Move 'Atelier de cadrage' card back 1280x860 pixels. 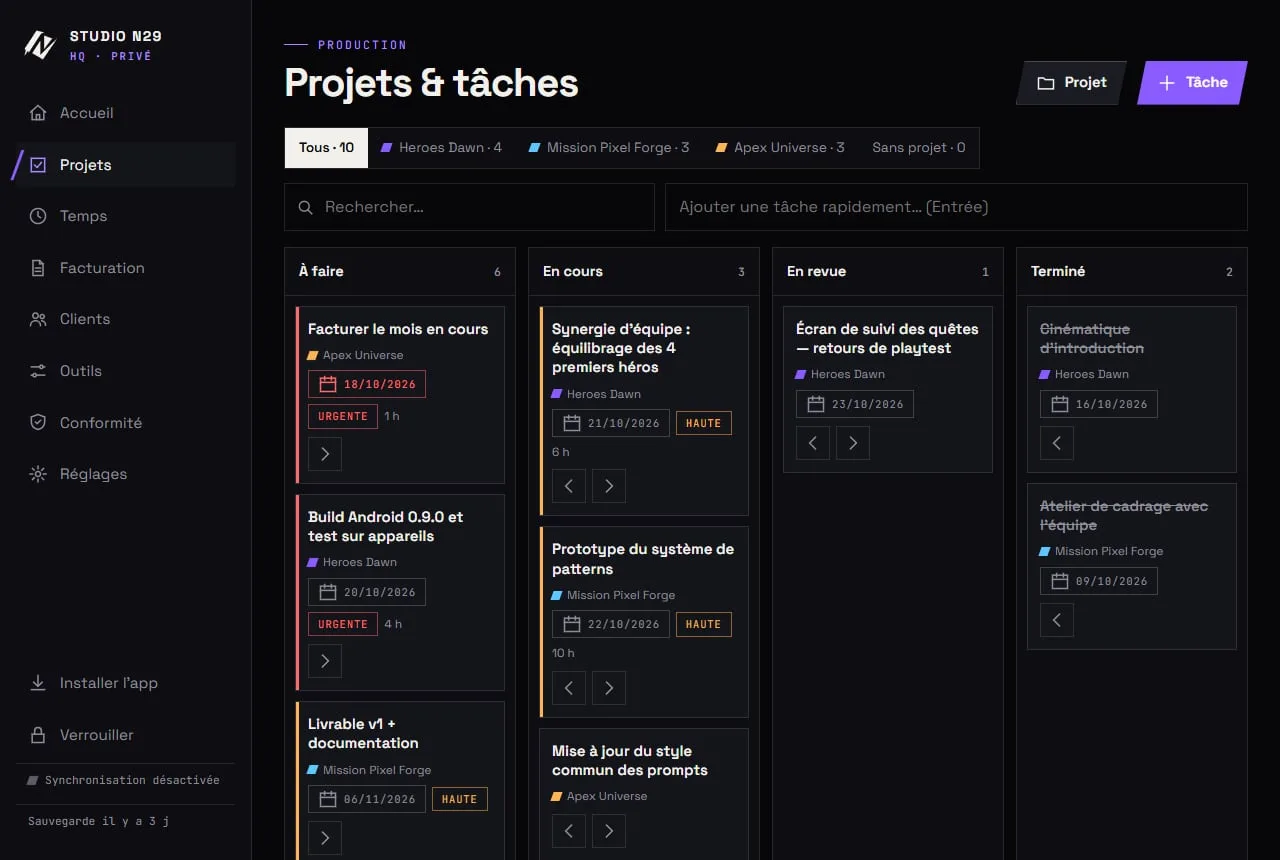[1057, 620]
